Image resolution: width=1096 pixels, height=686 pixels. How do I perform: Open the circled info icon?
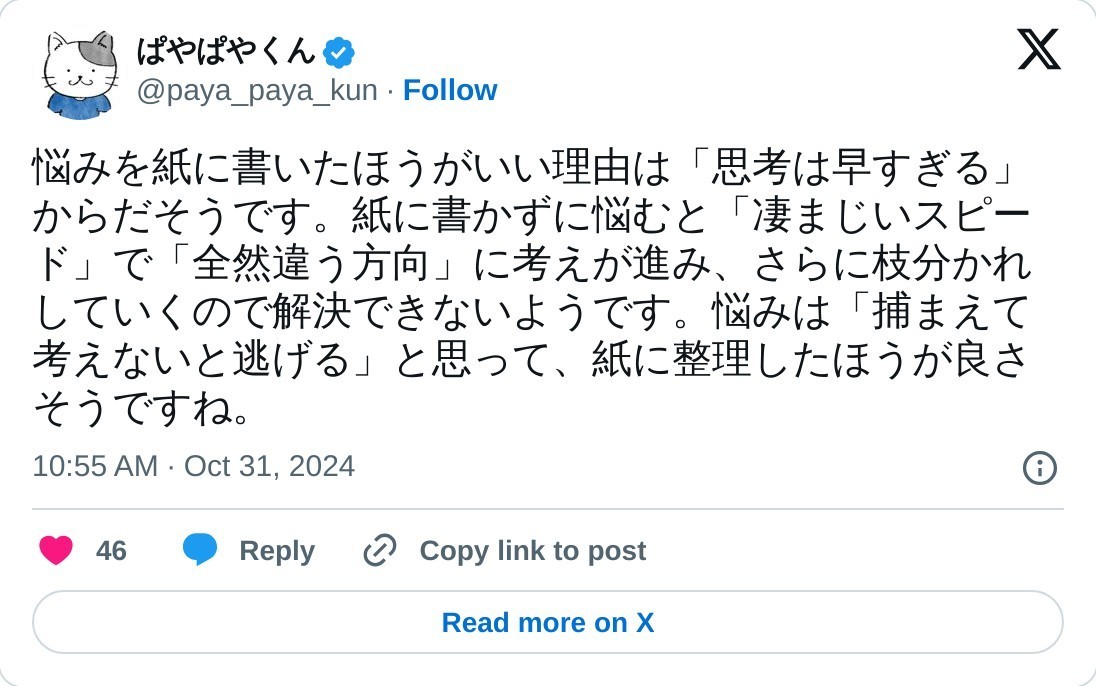[x=1040, y=467]
